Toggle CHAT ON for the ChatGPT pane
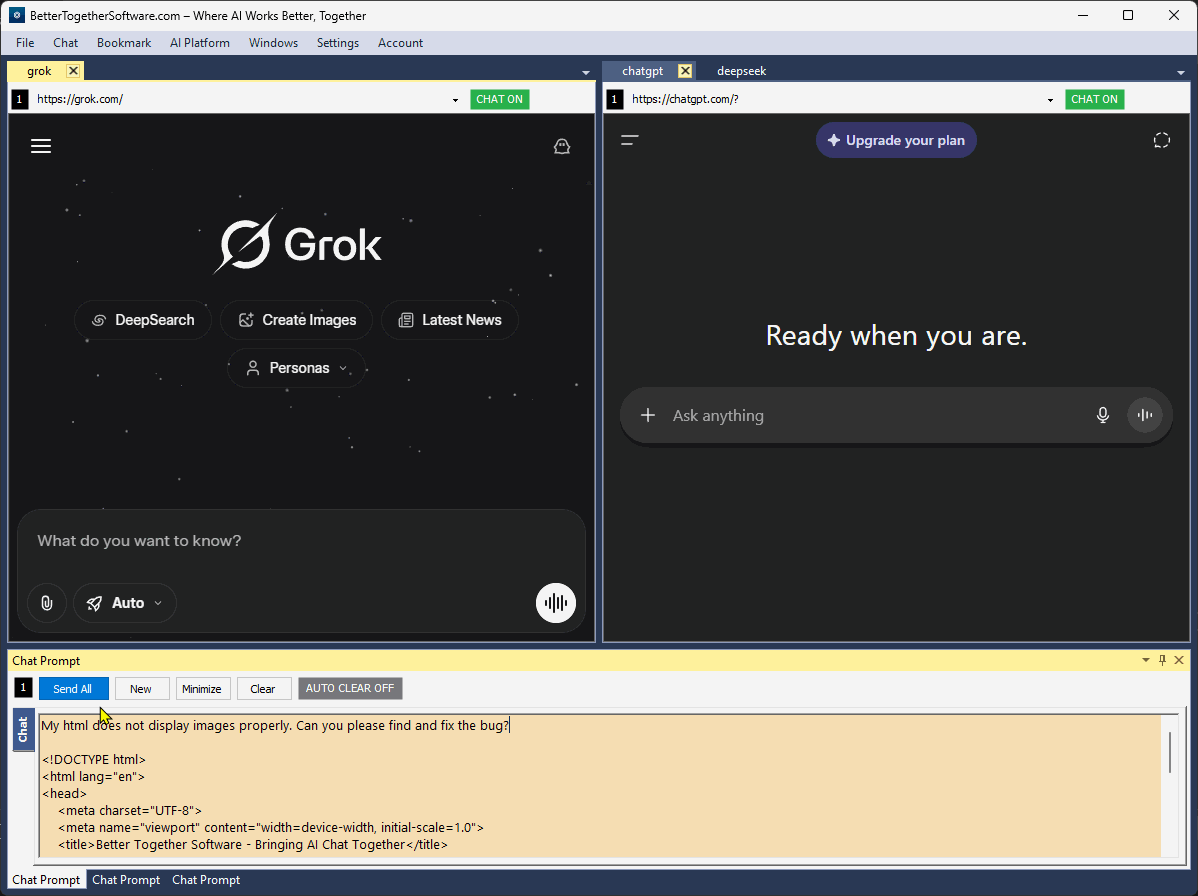Viewport: 1198px width, 896px height. coord(1094,99)
